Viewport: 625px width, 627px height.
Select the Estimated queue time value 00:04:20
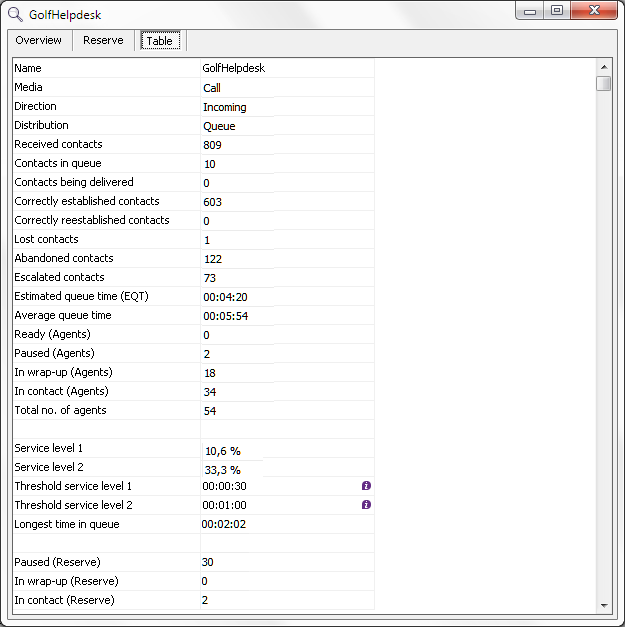point(225,297)
